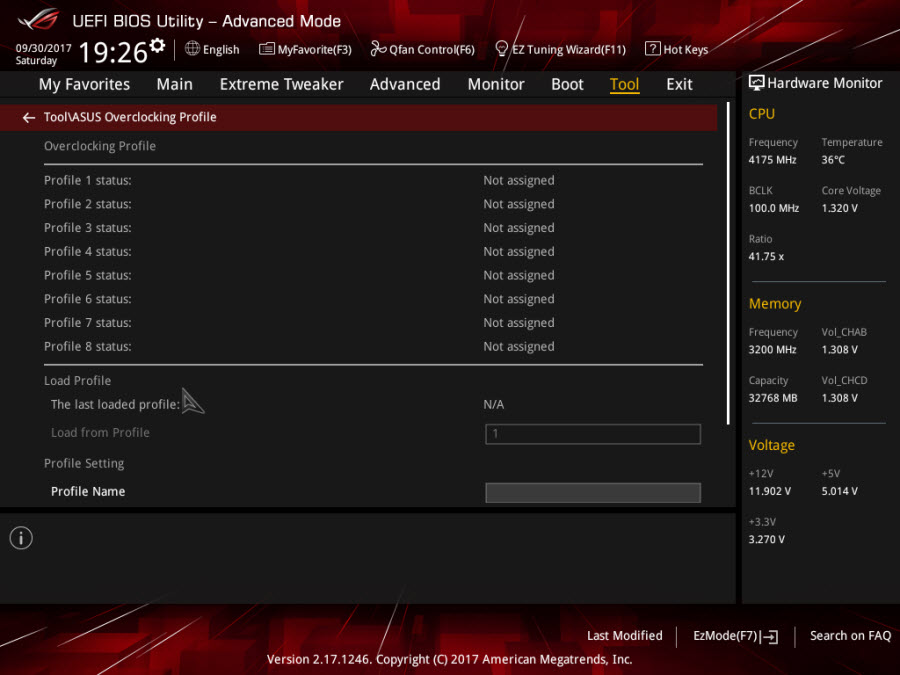Open the Monitor tab
This screenshot has height=675, width=900.
tap(496, 84)
